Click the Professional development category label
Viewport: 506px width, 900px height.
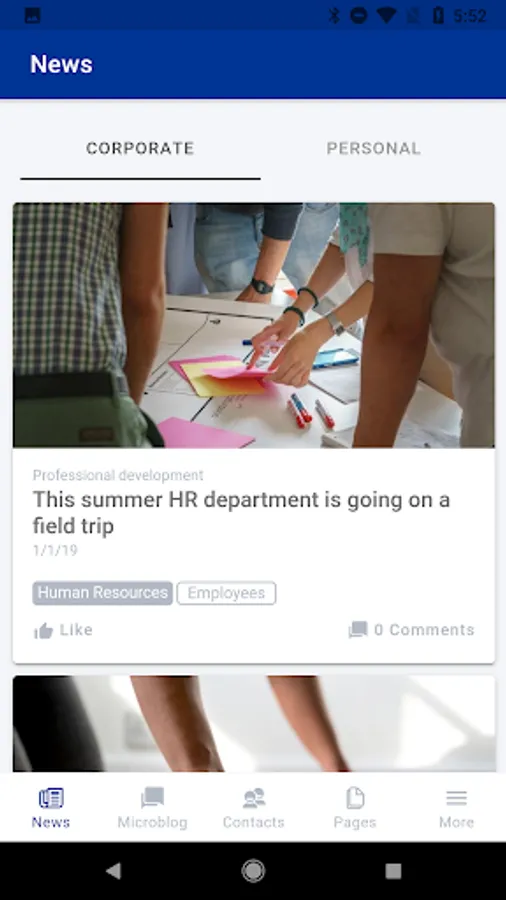point(118,475)
